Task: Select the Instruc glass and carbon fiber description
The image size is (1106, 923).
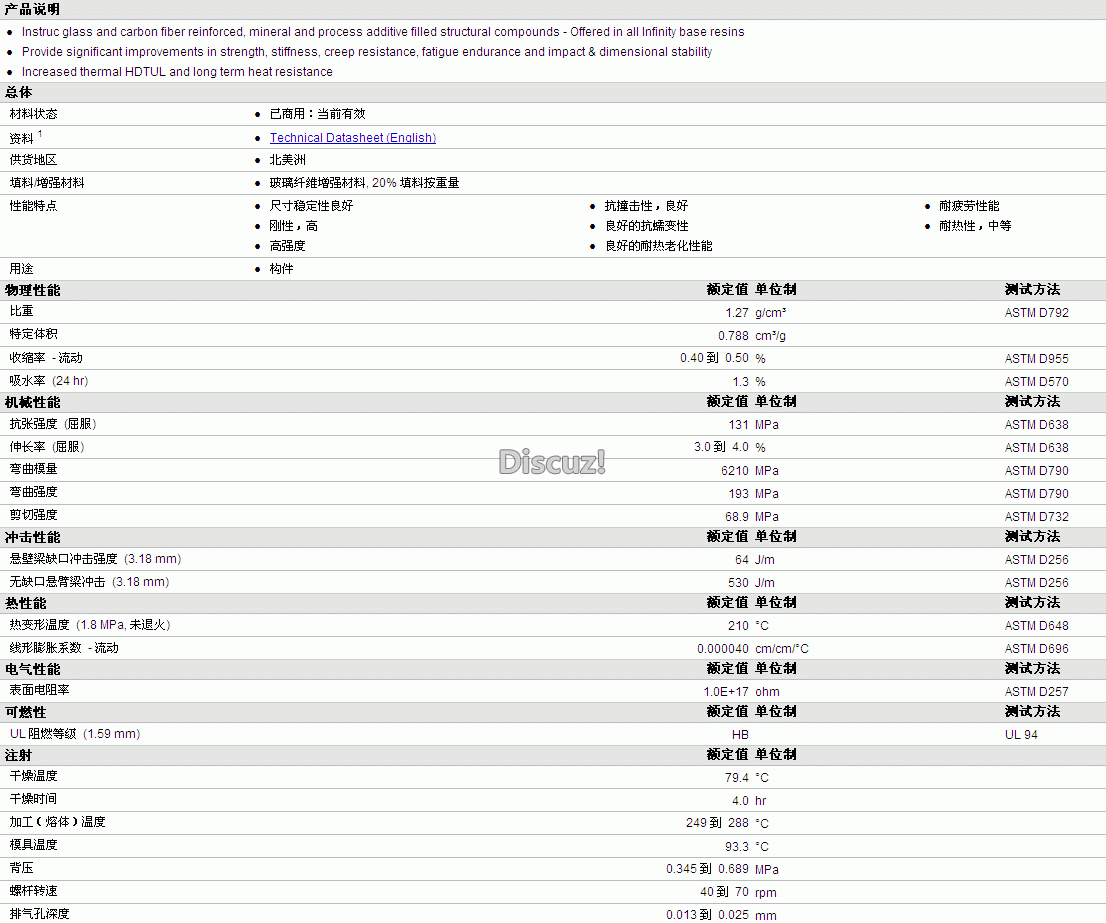Action: 383,32
